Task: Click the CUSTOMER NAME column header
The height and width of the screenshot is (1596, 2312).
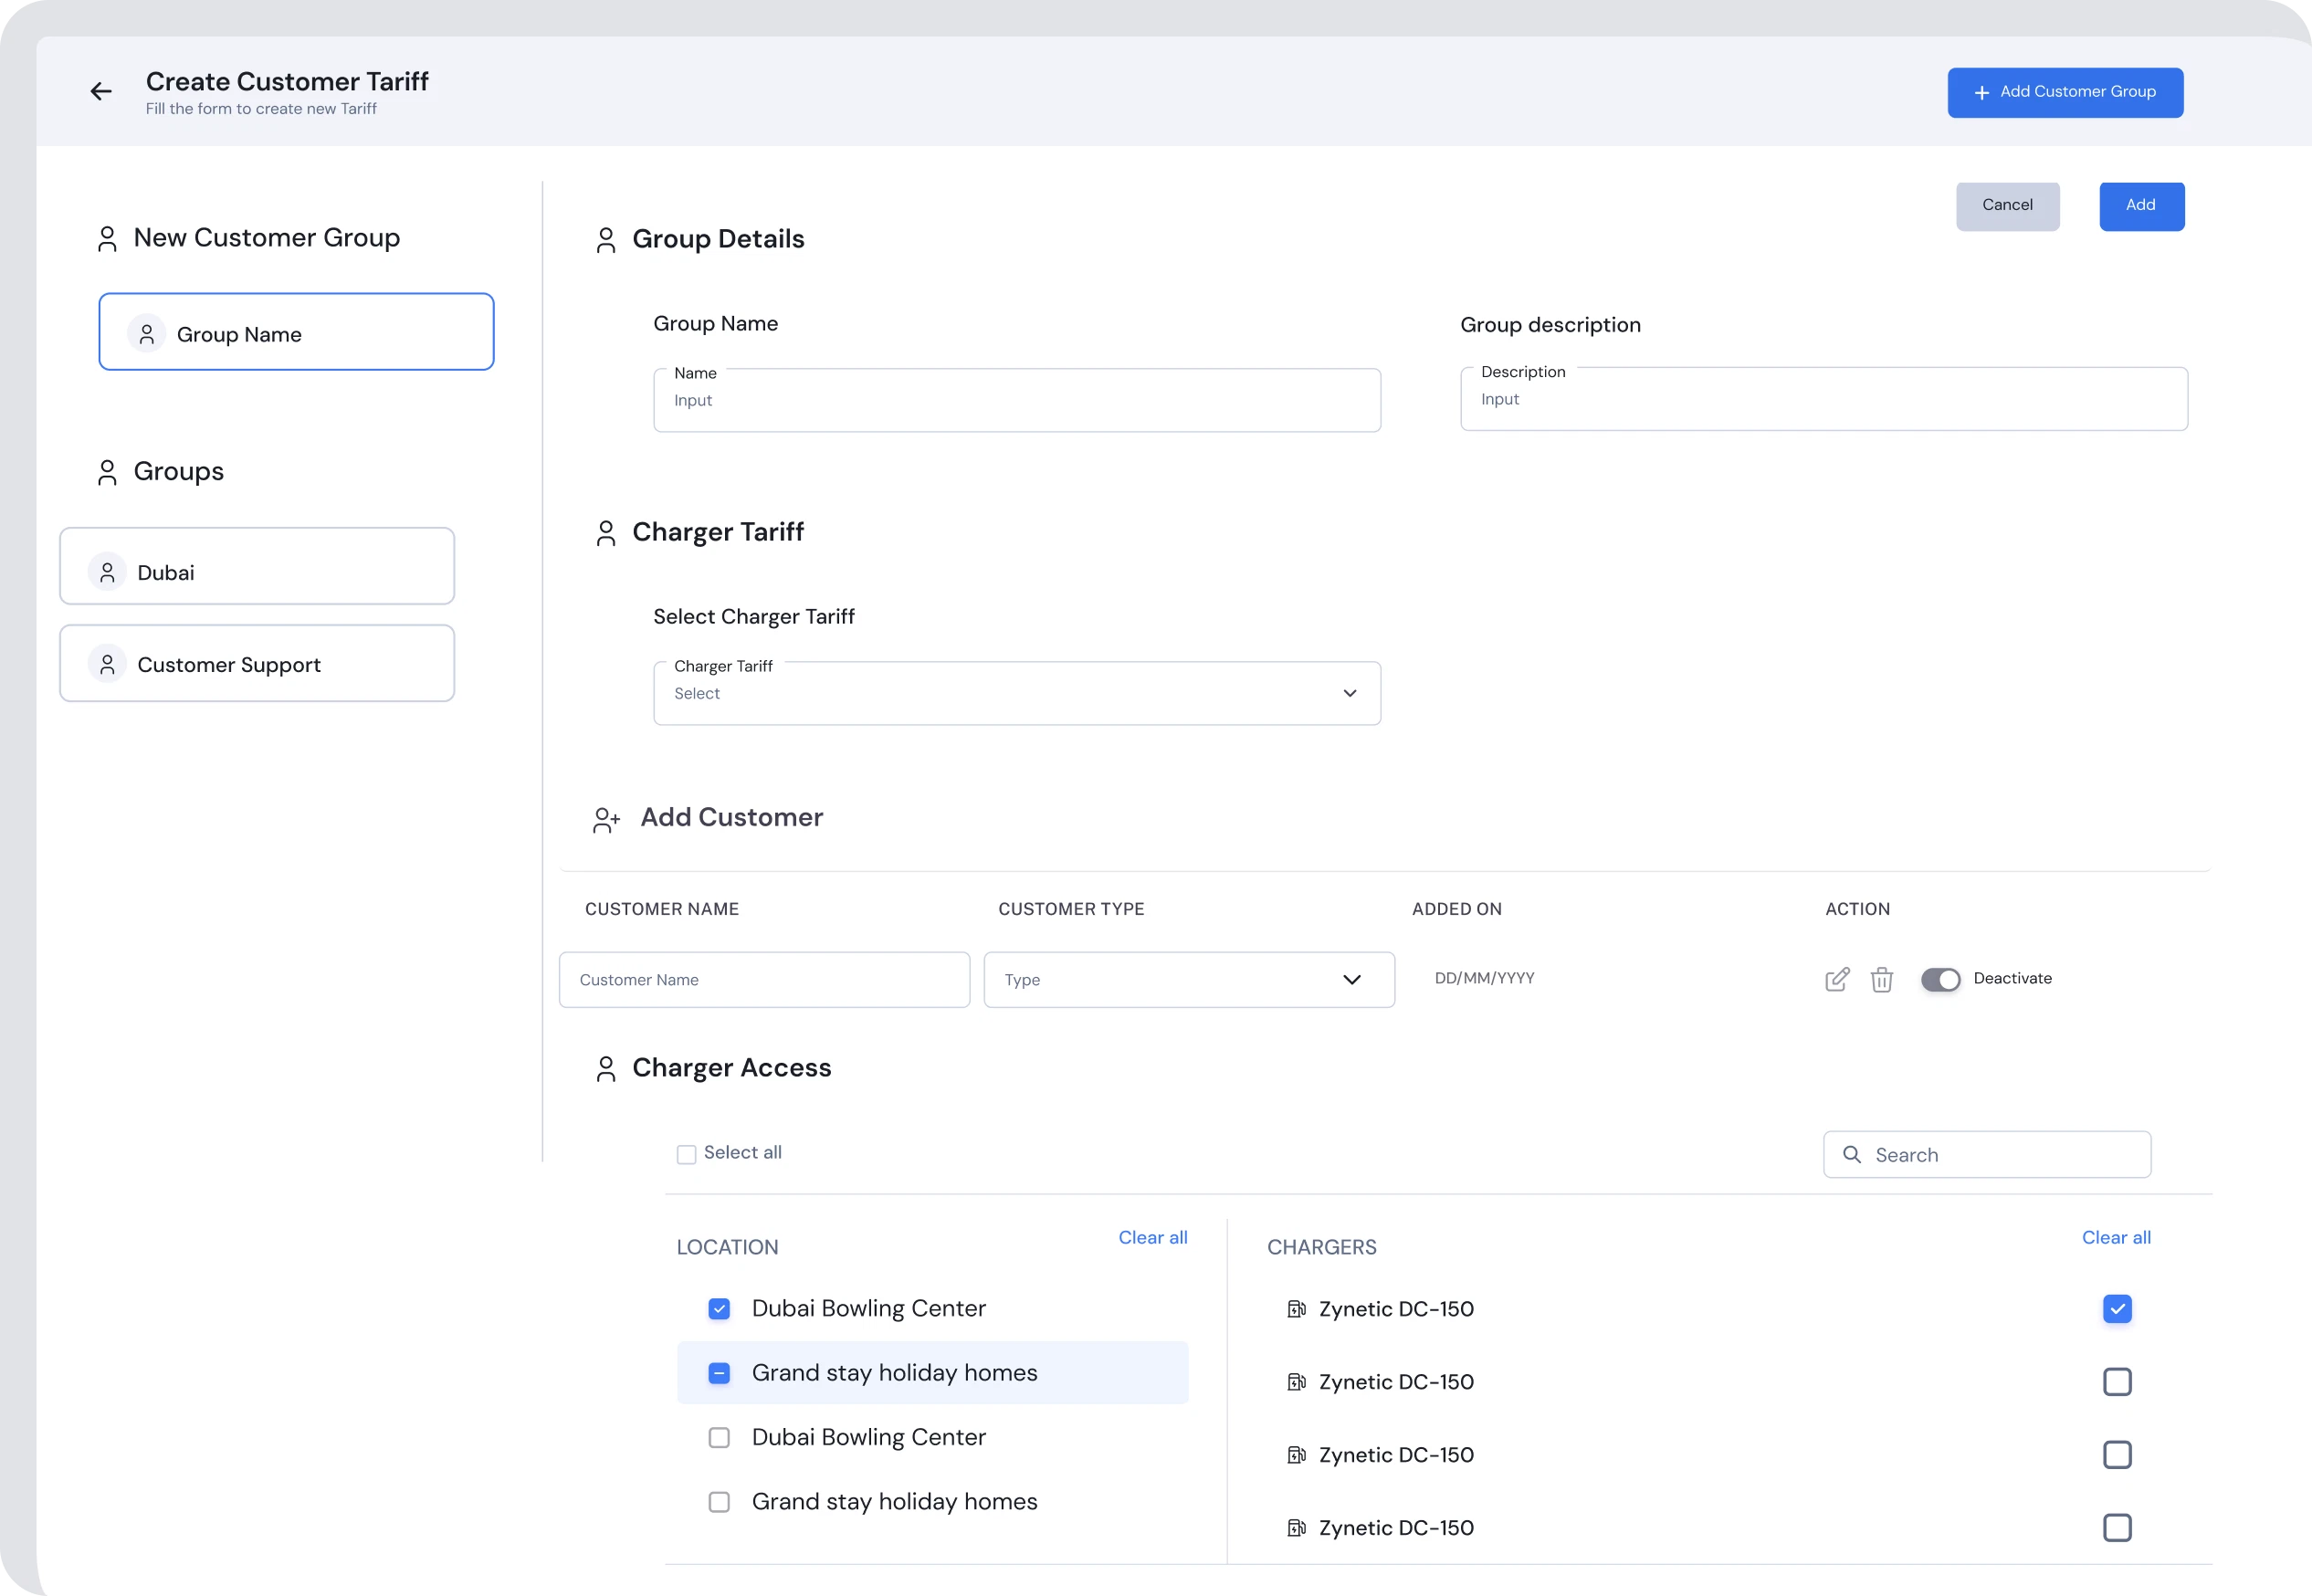Action: click(x=662, y=909)
